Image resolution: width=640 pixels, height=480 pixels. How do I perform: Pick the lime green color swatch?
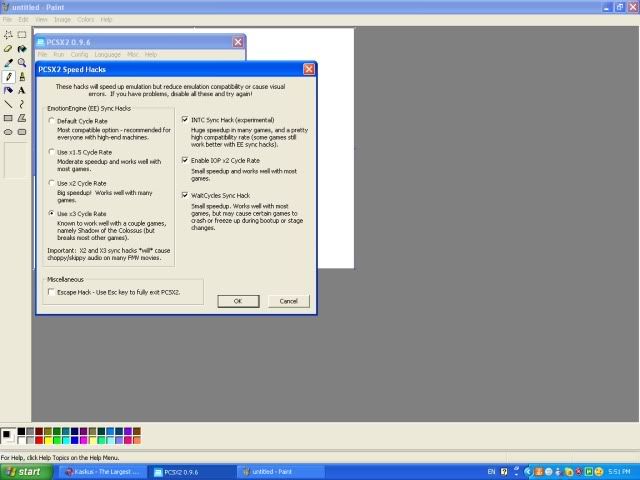57,440
